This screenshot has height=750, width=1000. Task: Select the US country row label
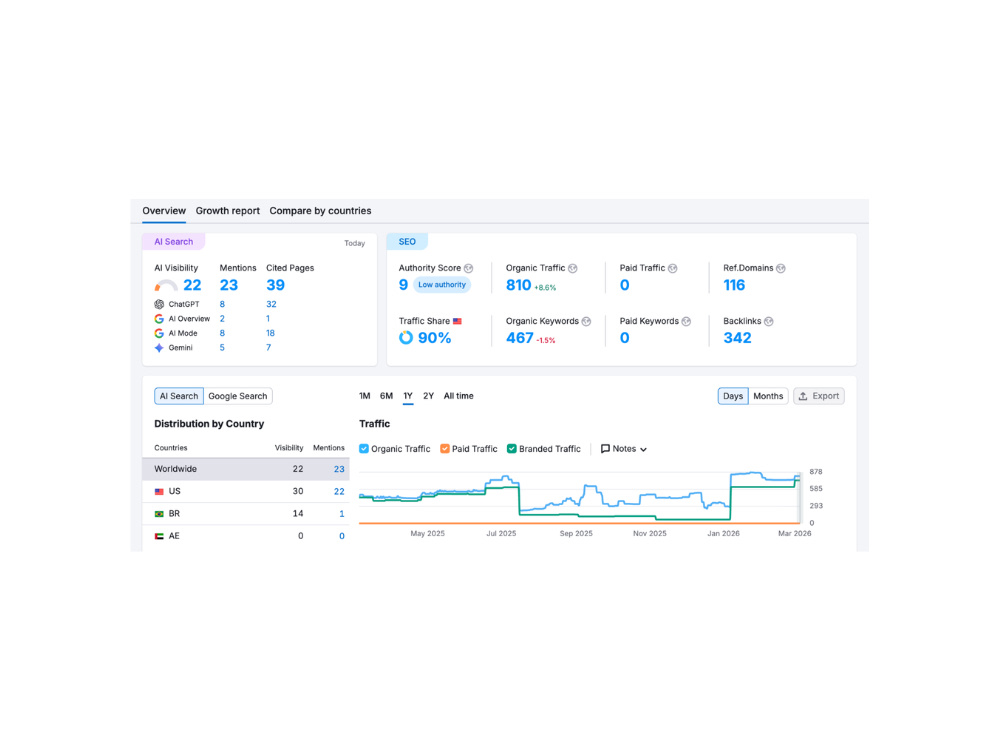click(x=175, y=492)
